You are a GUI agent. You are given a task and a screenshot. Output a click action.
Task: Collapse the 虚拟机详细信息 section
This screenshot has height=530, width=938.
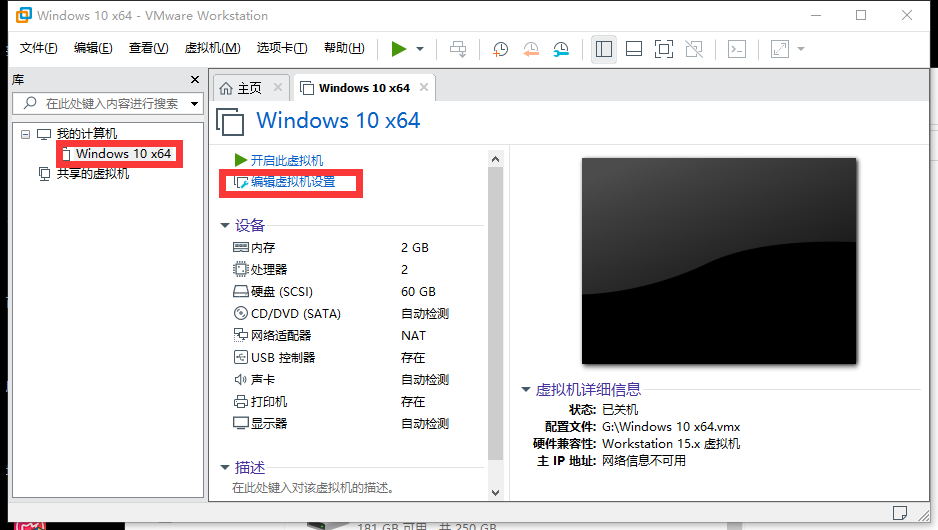pyautogui.click(x=526, y=390)
